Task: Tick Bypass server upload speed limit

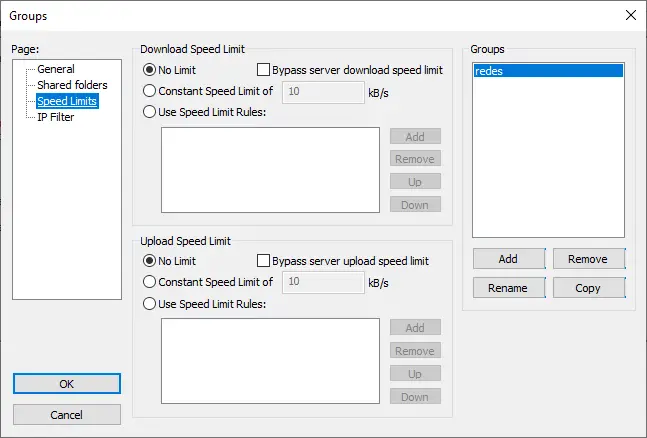Action: click(x=264, y=261)
